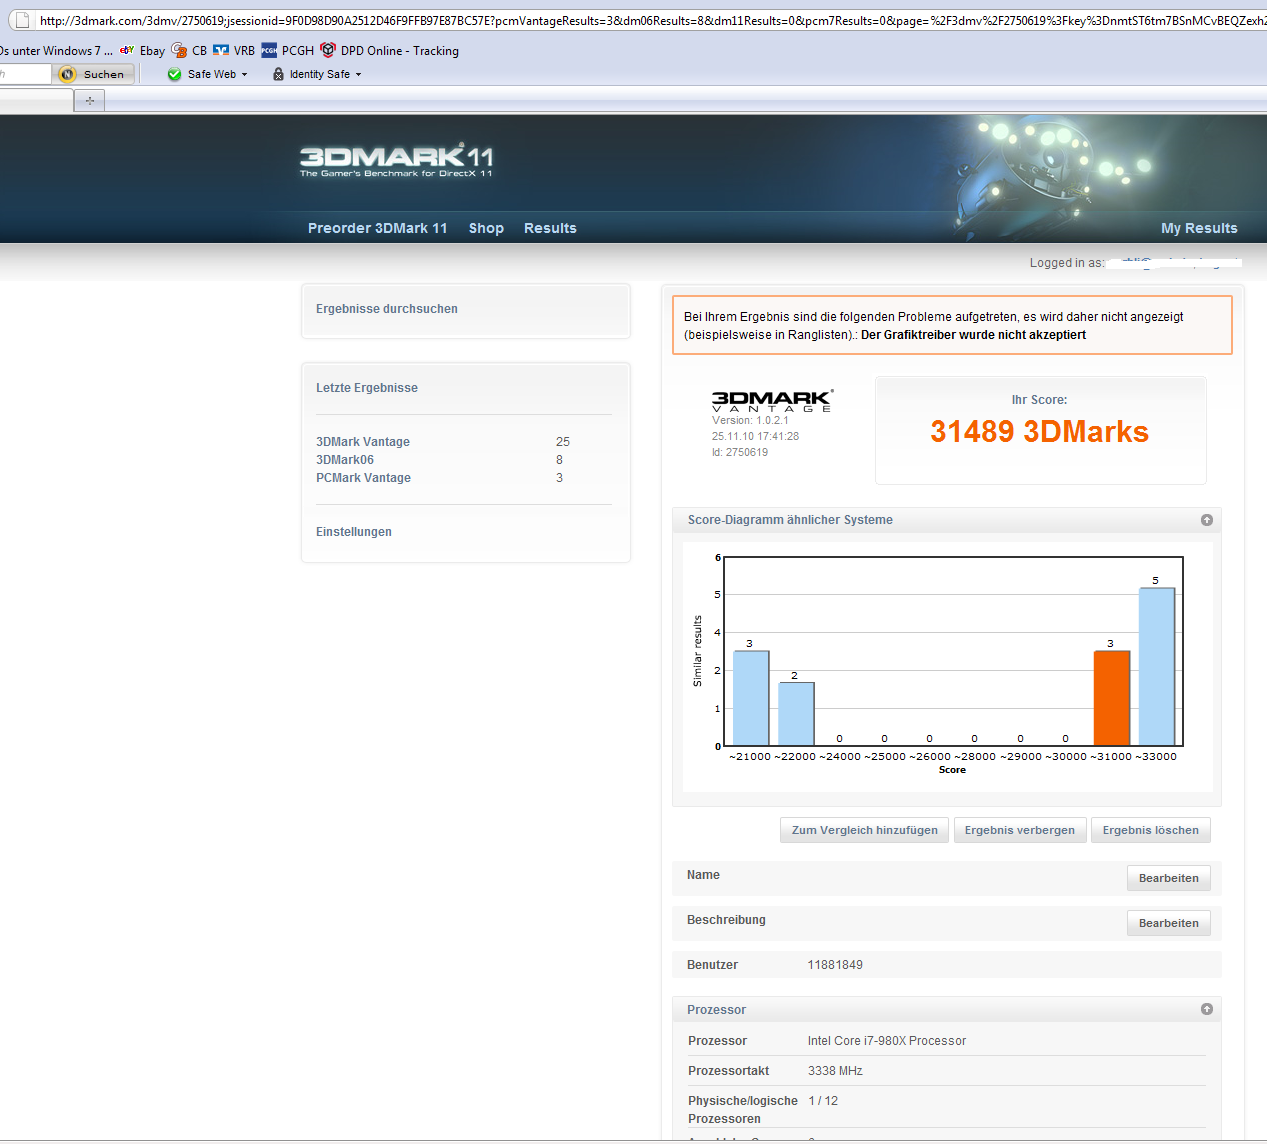The height and width of the screenshot is (1144, 1267).
Task: Open the Identity Safe dropdown
Action: (x=317, y=74)
